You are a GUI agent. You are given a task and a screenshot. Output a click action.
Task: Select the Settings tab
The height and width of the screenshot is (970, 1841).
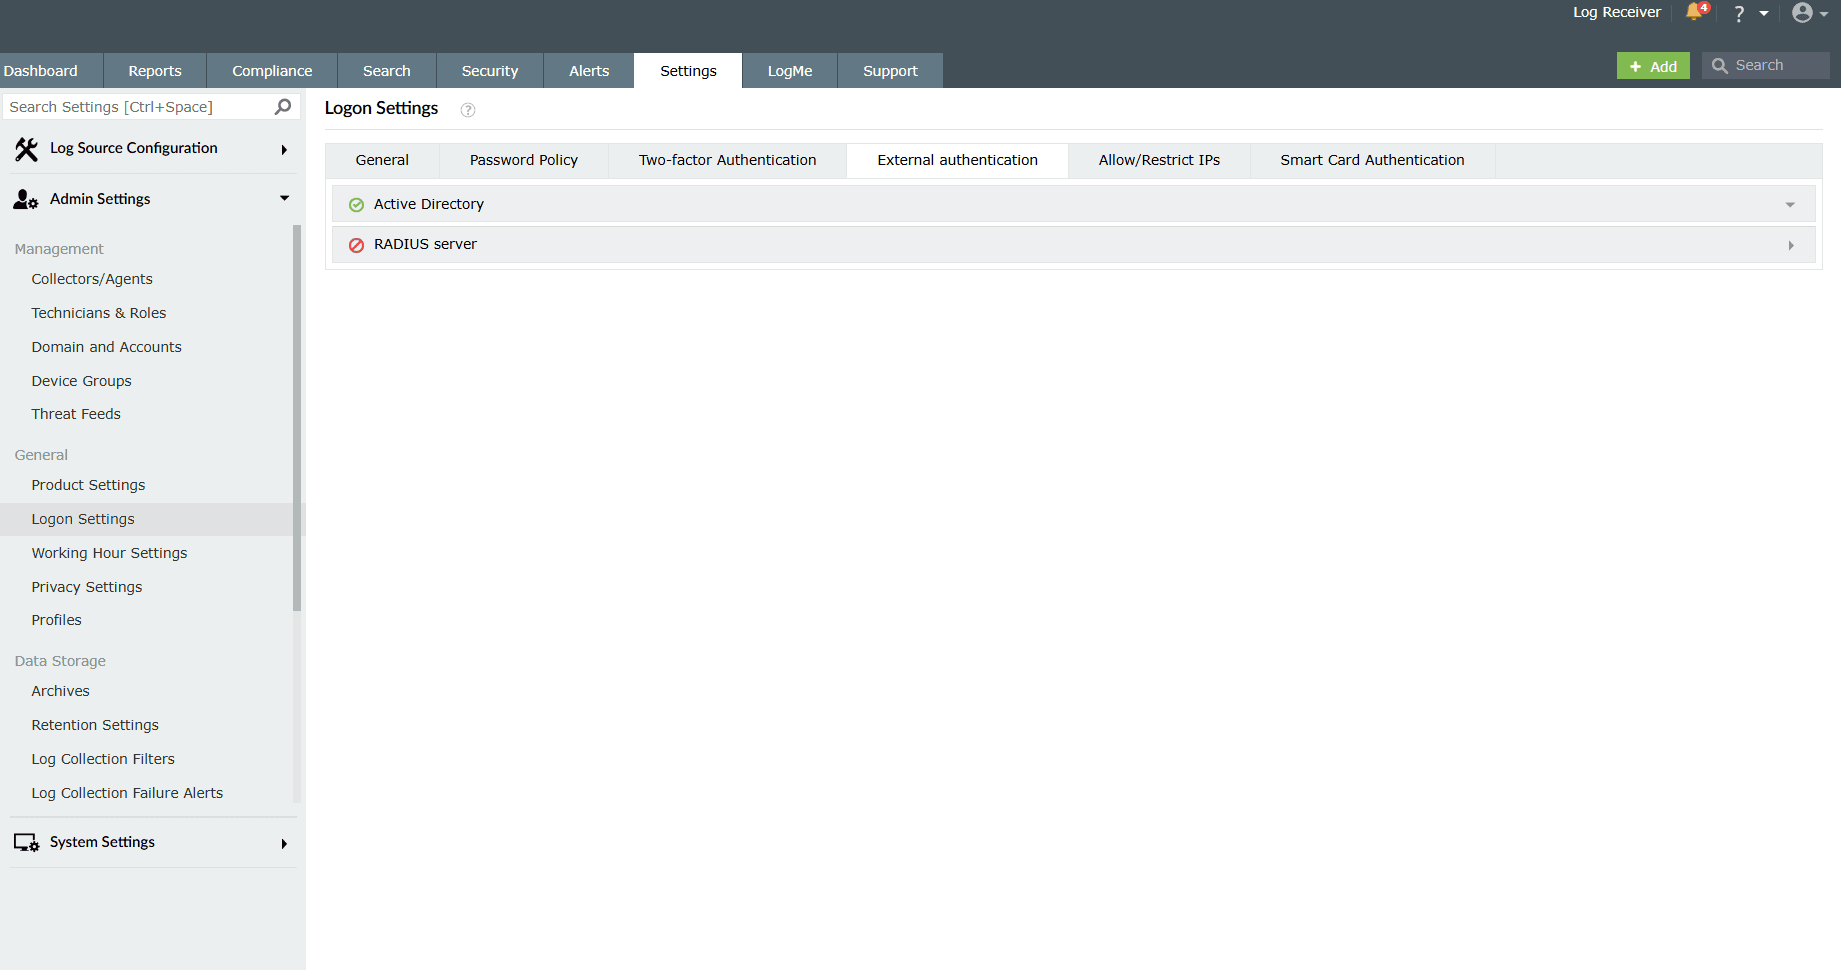click(x=688, y=71)
